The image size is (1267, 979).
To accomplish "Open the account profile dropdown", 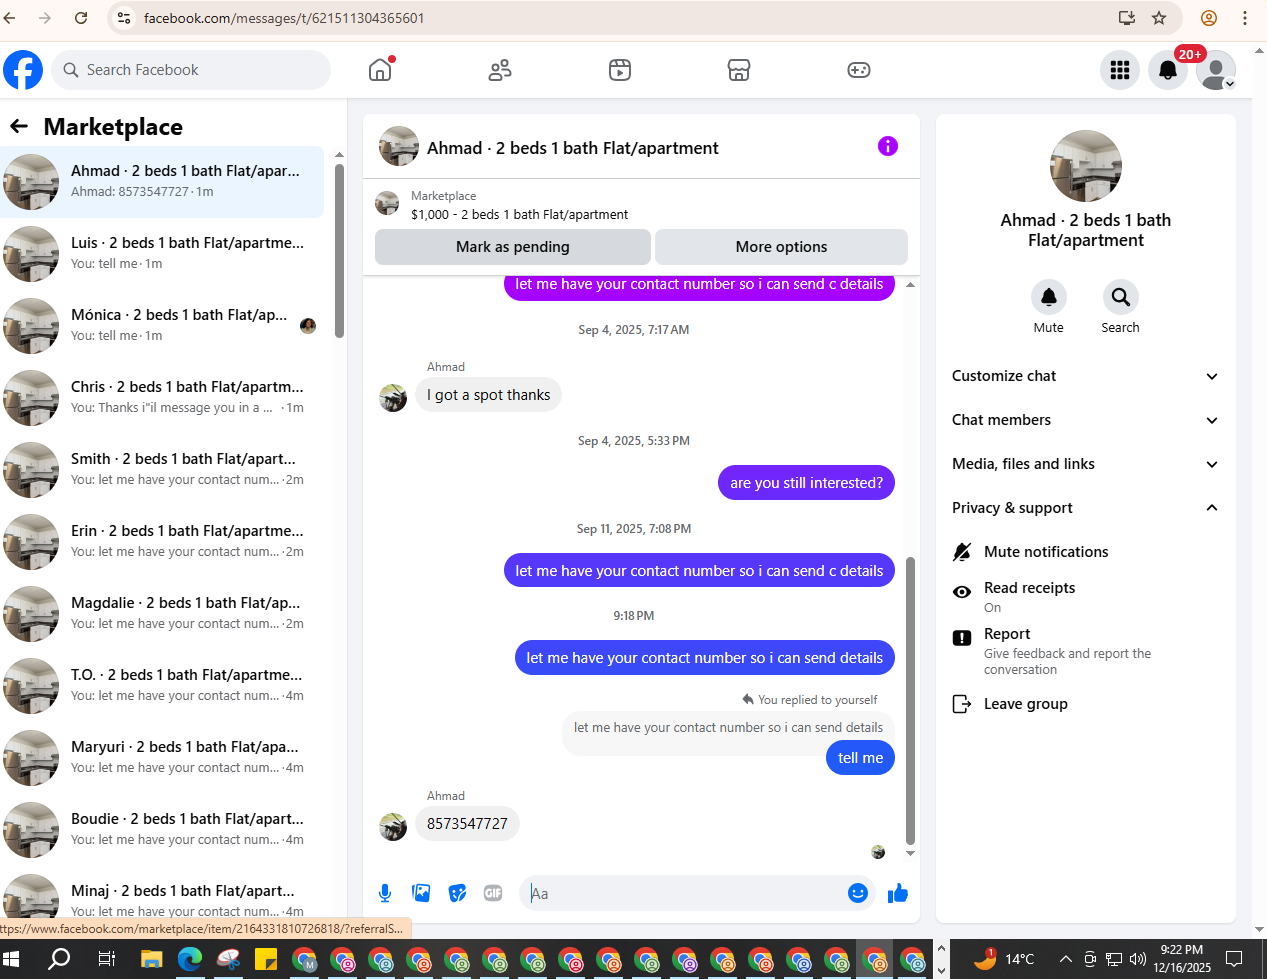I will pos(1216,70).
